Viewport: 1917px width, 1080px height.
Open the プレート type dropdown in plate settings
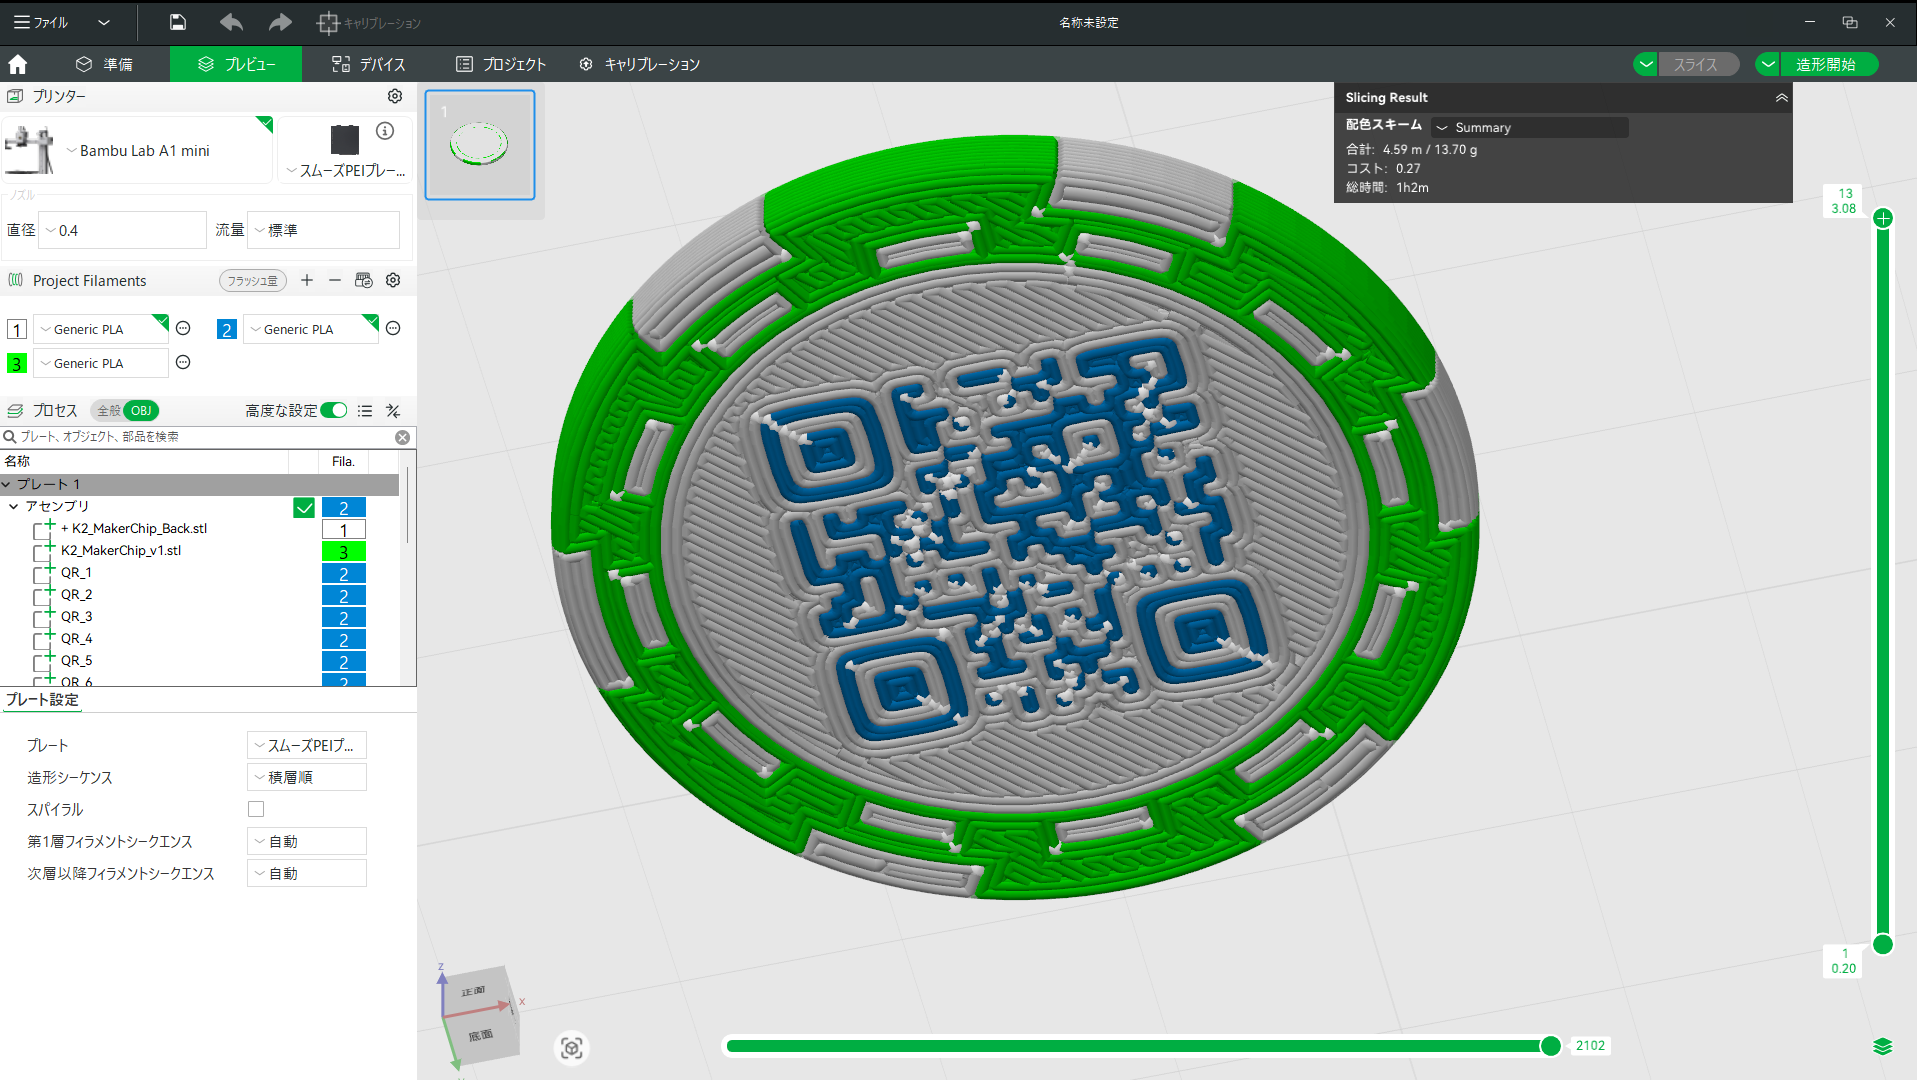tap(307, 745)
